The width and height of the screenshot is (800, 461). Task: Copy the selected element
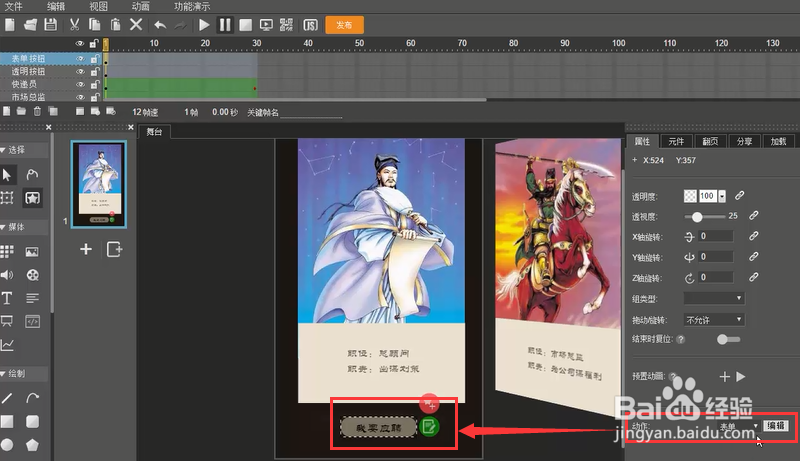[94, 24]
